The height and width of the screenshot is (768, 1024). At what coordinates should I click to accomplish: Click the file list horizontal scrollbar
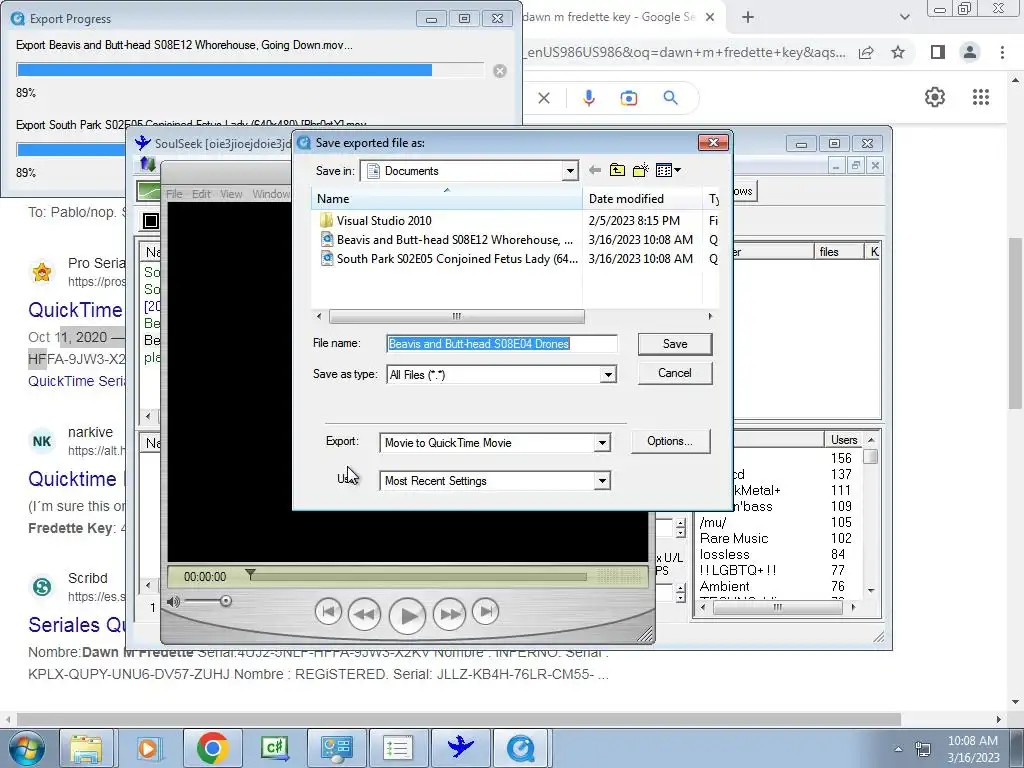[x=456, y=317]
